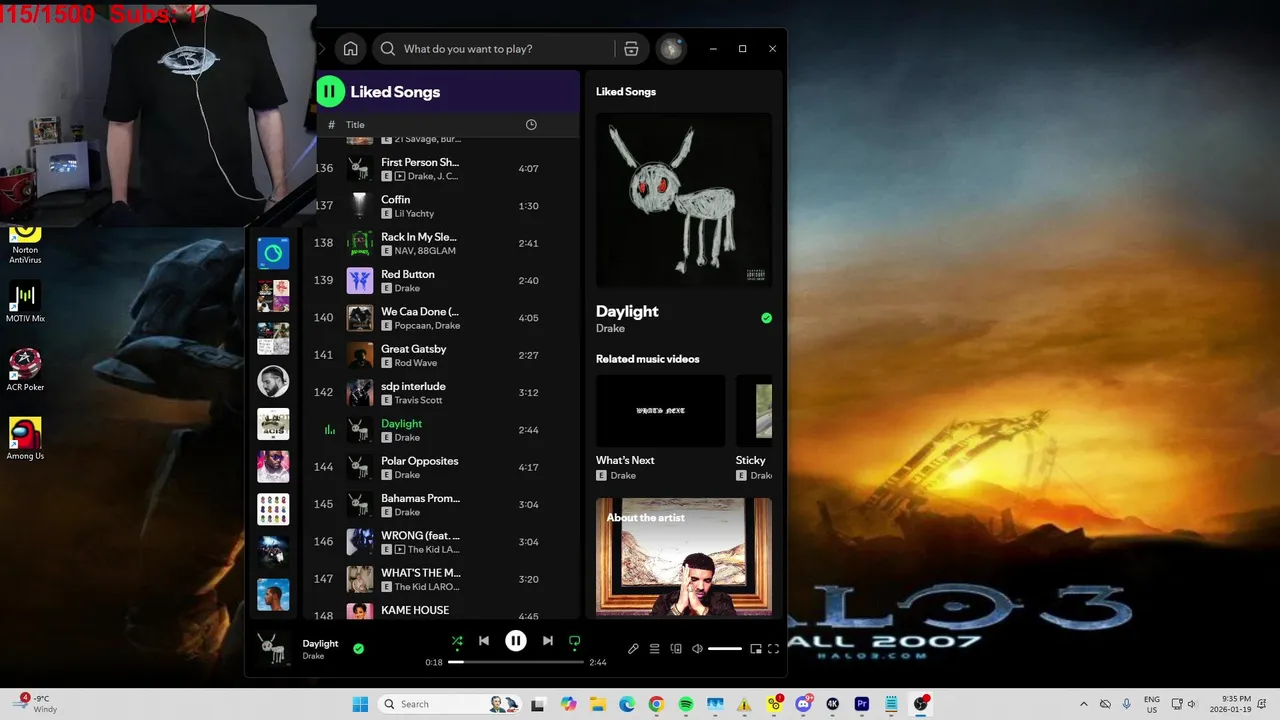
Task: Open Norton AntiVirus desktop shortcut
Action: tap(25, 244)
